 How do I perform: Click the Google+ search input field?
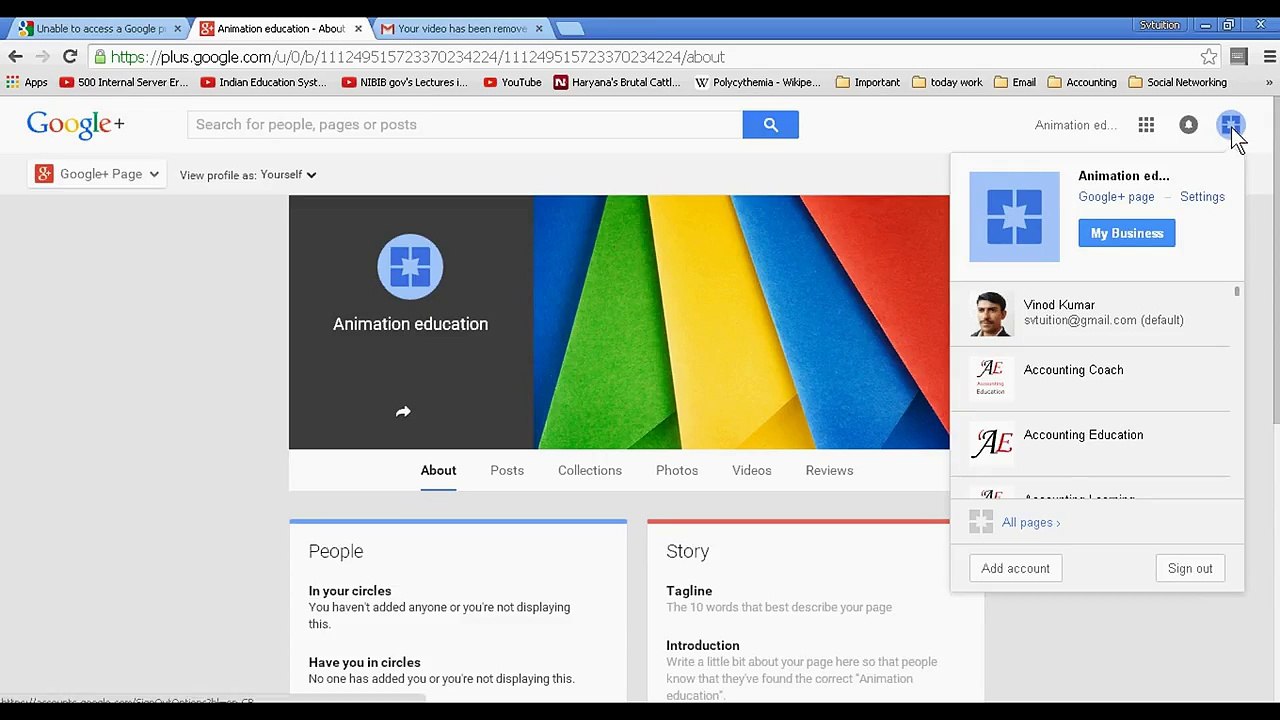click(x=465, y=124)
